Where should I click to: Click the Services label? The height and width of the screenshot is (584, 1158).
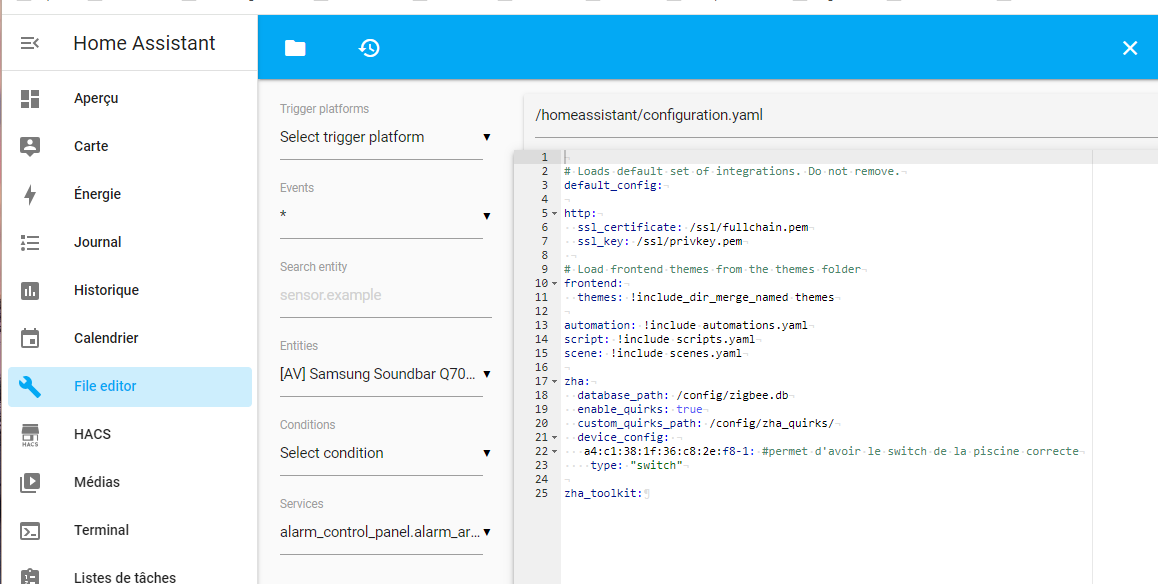coord(301,504)
